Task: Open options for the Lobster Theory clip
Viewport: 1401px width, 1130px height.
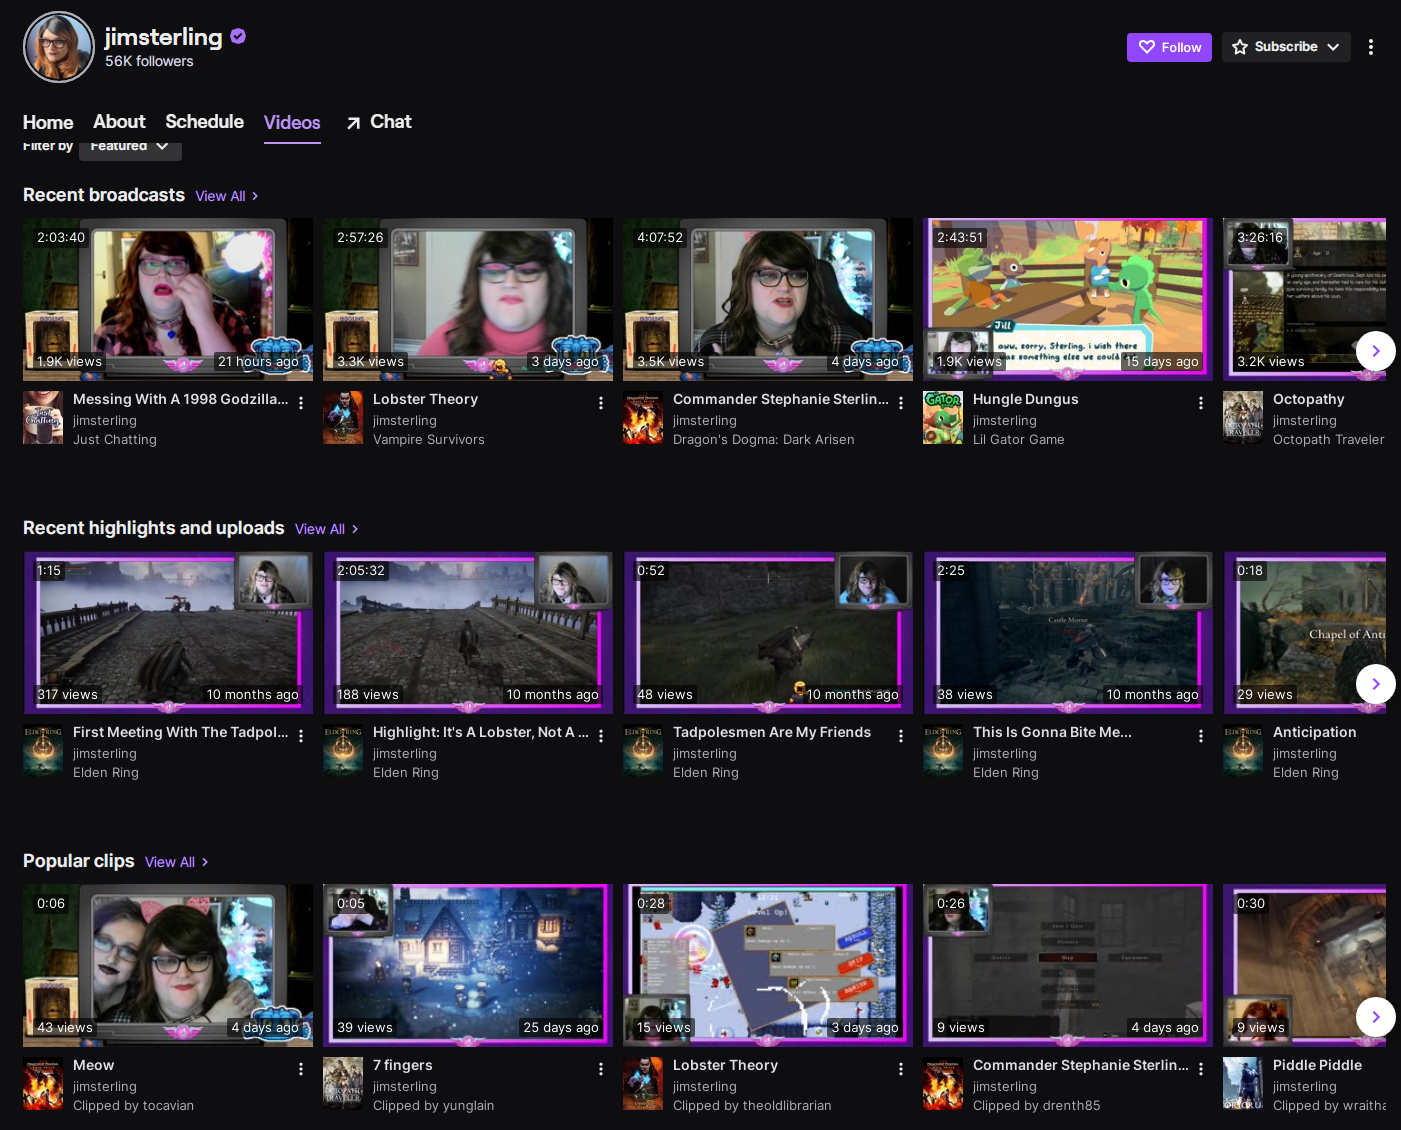Action: 901,1069
